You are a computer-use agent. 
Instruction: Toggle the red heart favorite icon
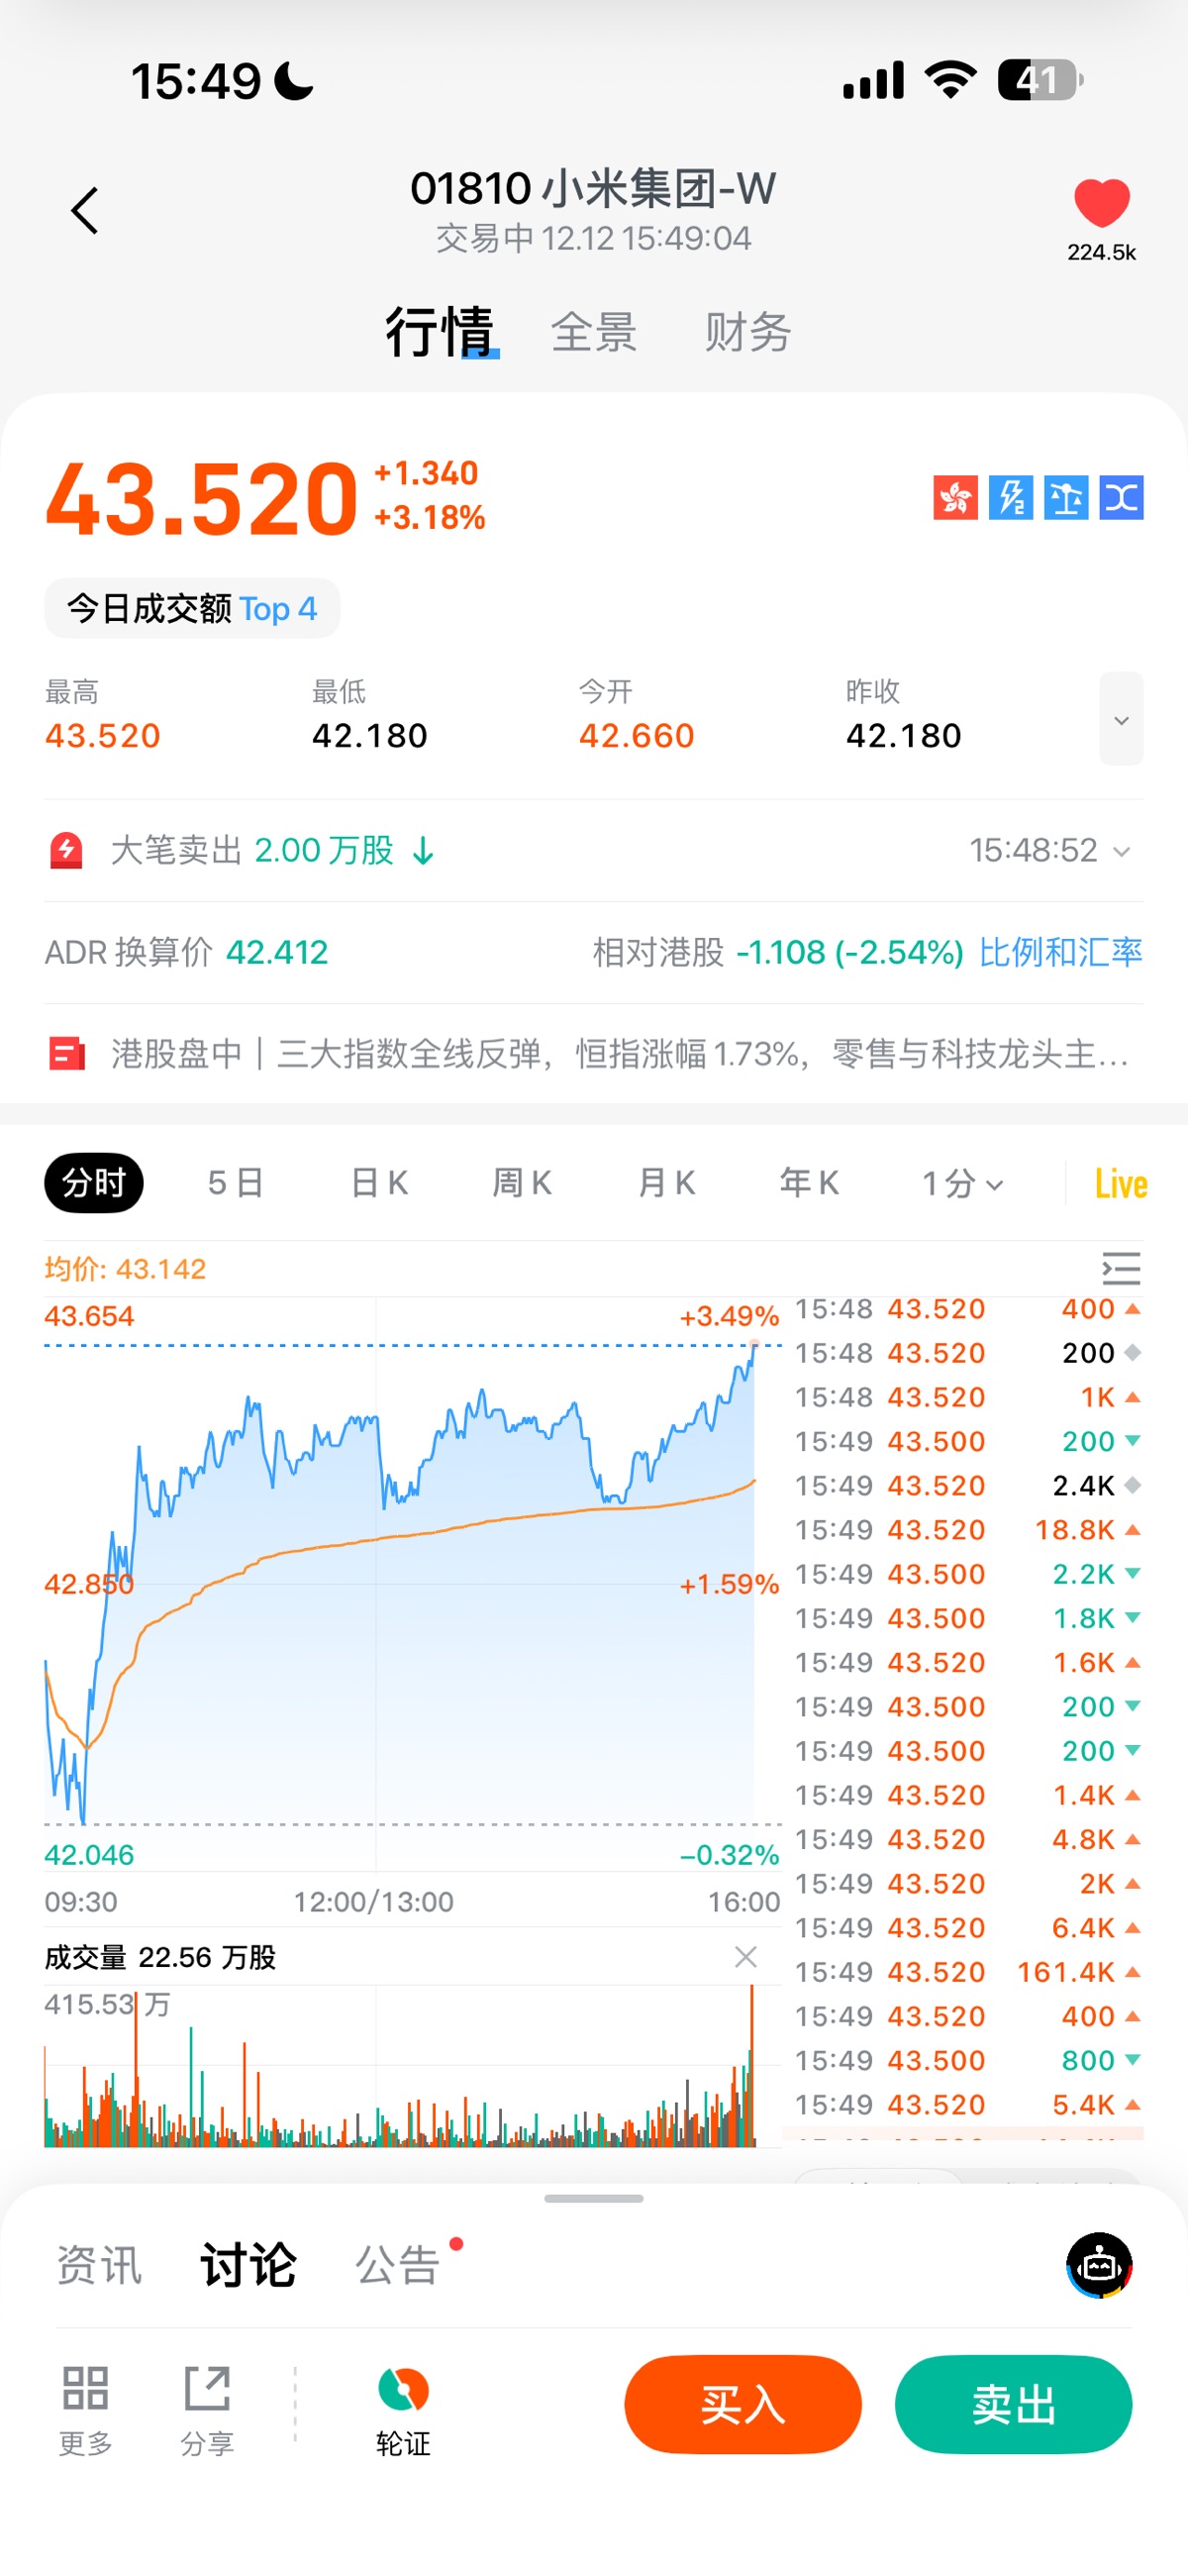point(1101,203)
